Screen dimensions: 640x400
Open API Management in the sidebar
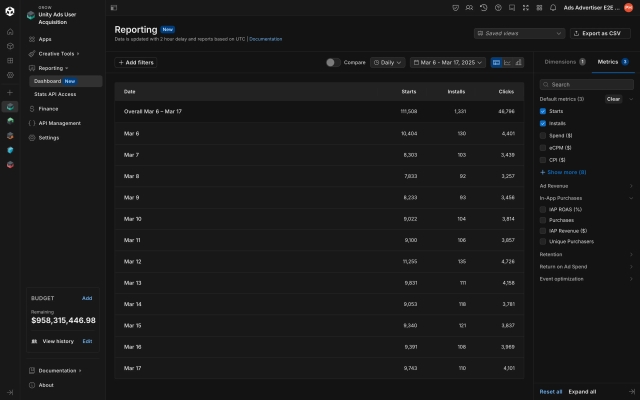pyautogui.click(x=60, y=123)
